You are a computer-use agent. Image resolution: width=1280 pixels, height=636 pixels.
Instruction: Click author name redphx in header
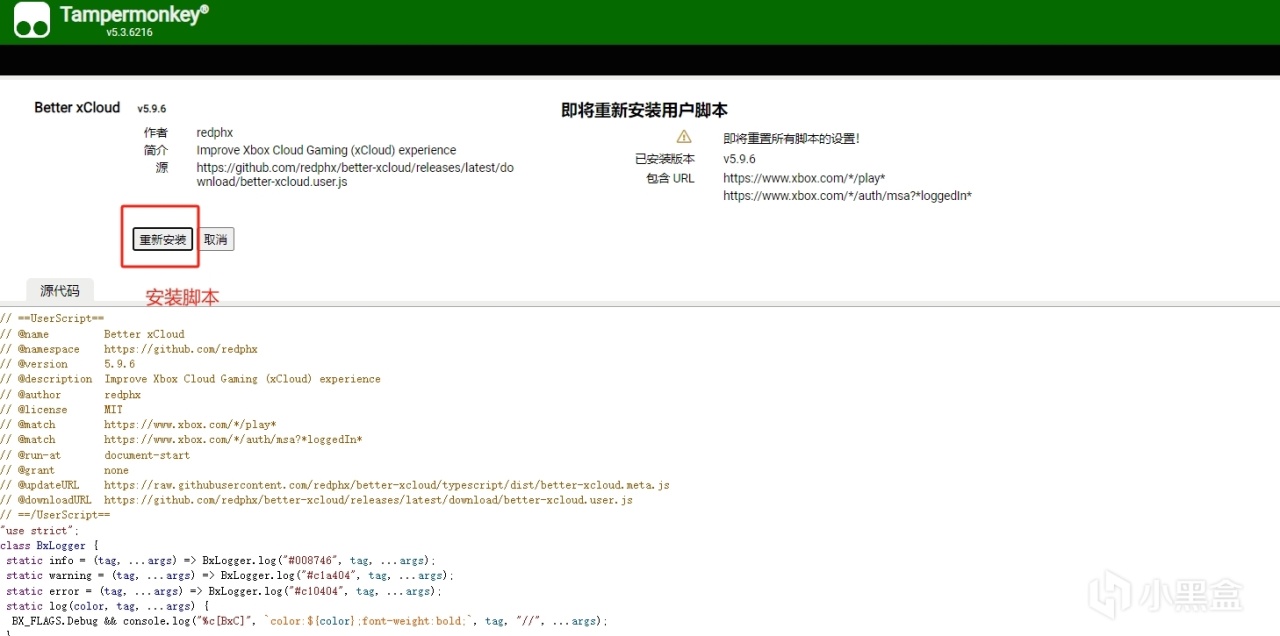pos(215,133)
